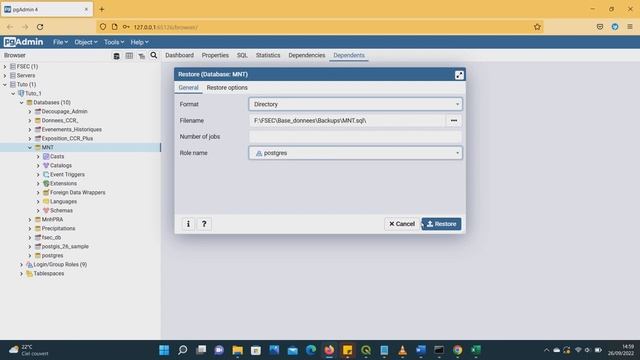
Task: Expand the Schemas node under MNT
Action: [38, 211]
